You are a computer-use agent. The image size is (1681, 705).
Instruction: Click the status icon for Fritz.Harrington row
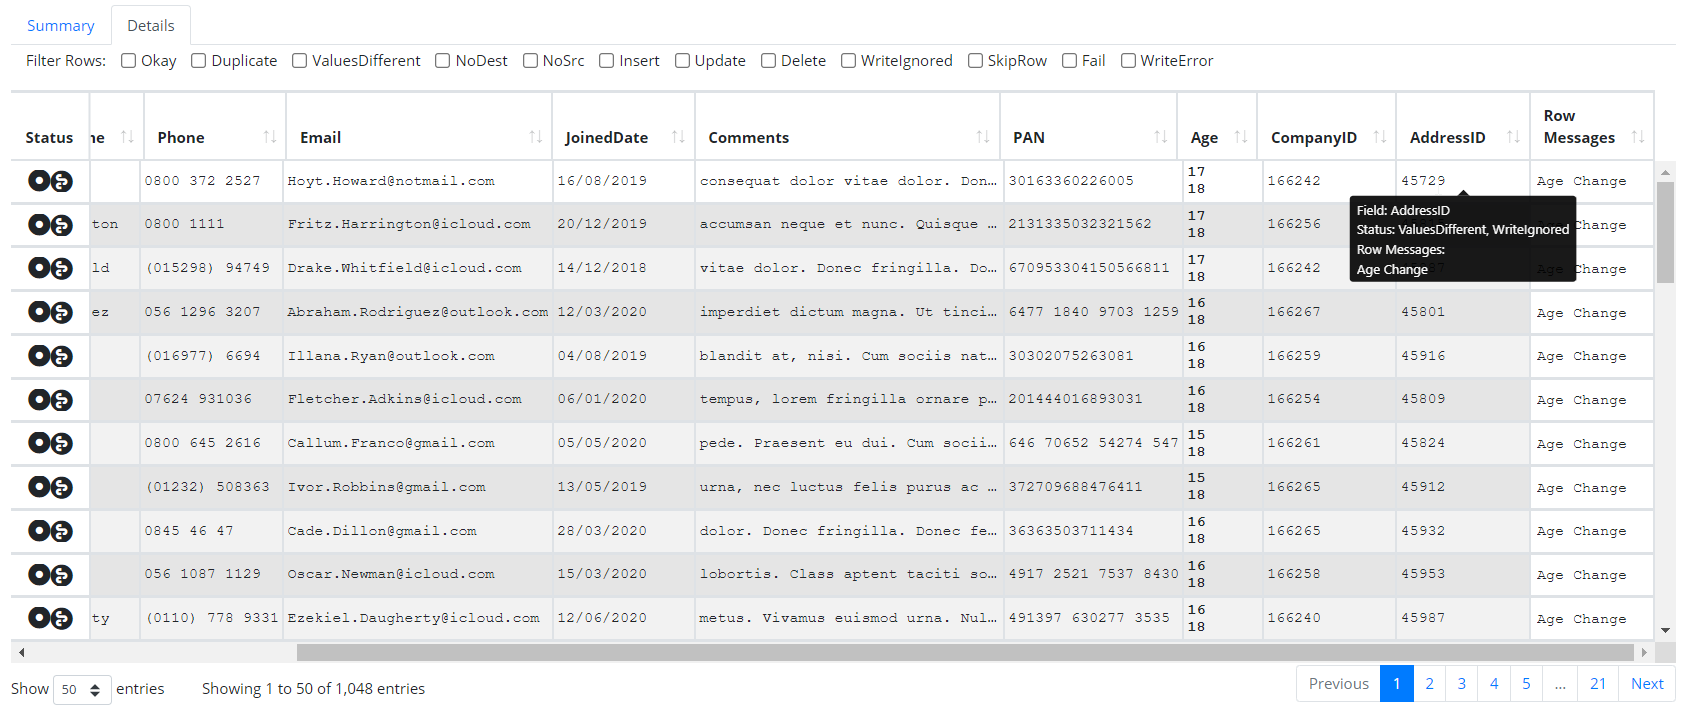point(50,225)
